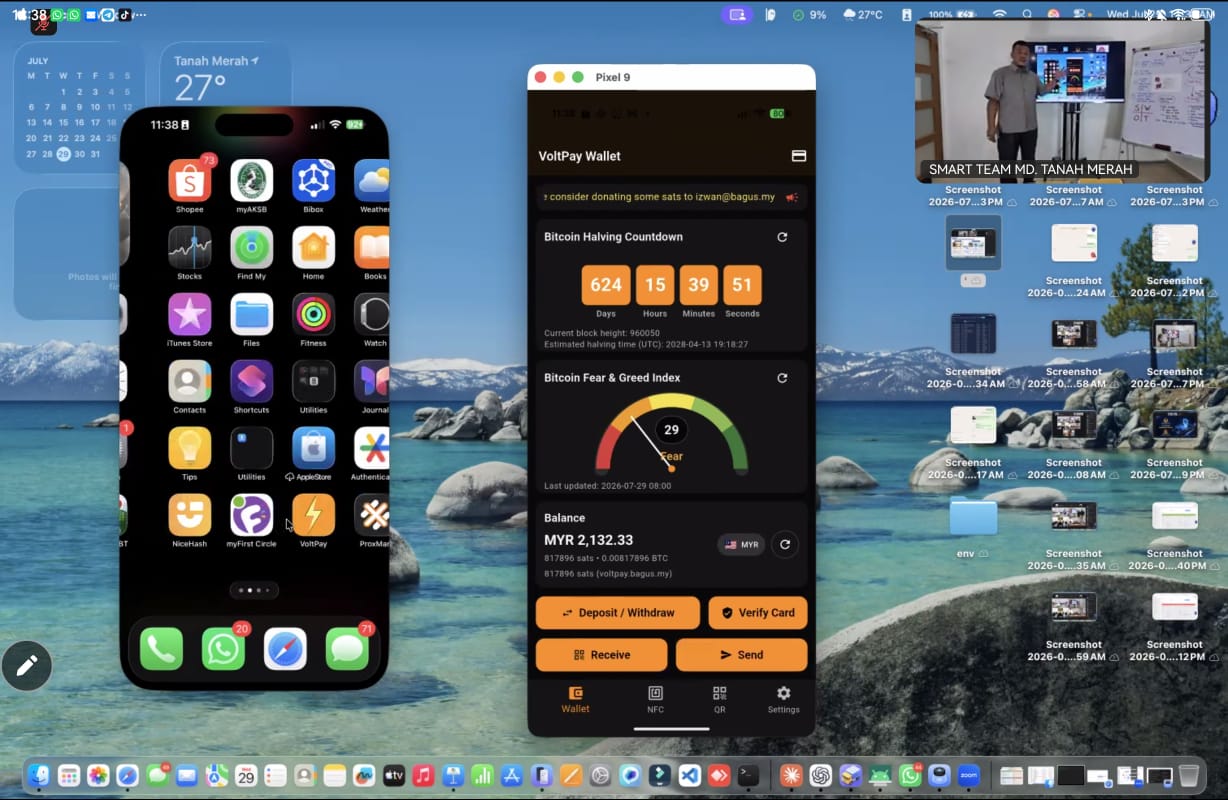Open the Tips app on the iPhone
Screen dimensions: 1228x800
[189, 448]
